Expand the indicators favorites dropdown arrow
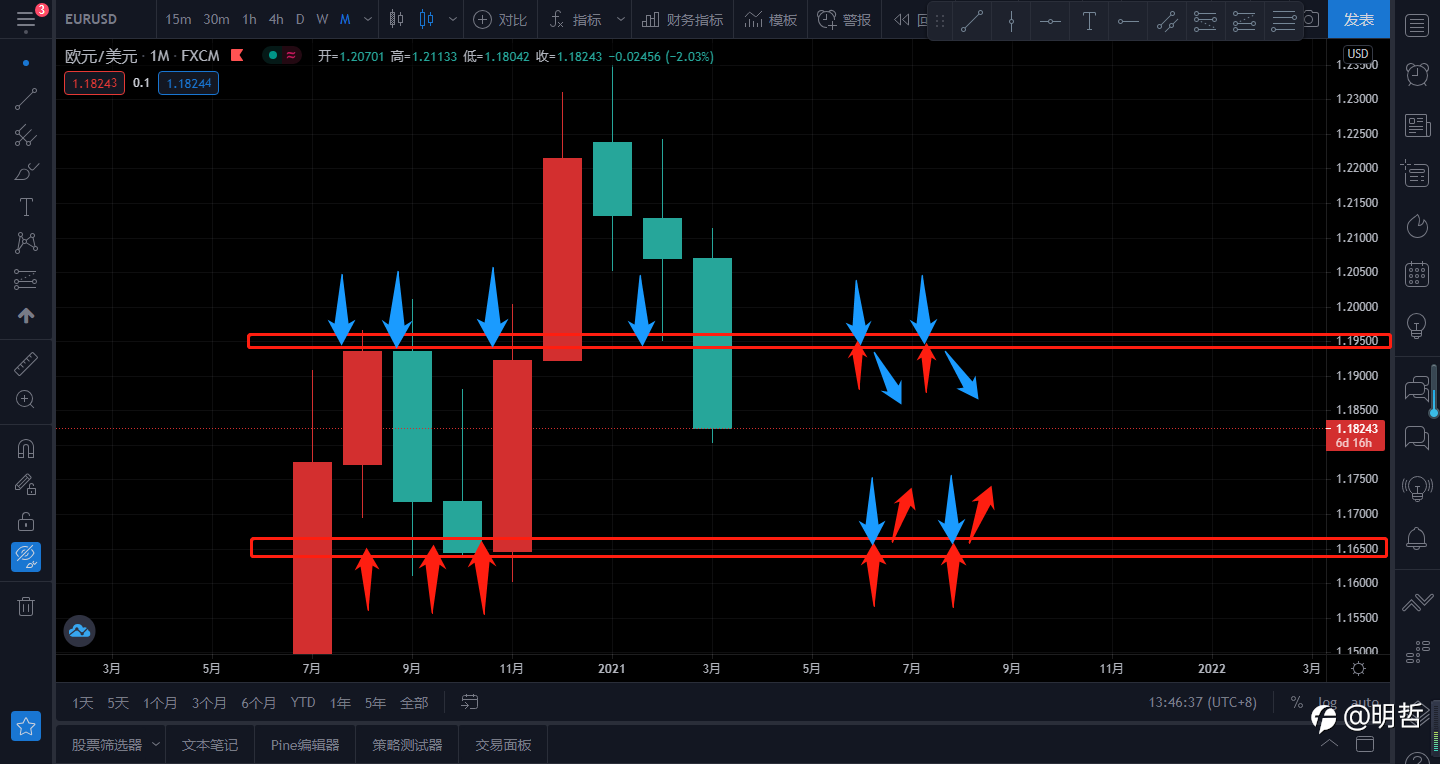 621,19
